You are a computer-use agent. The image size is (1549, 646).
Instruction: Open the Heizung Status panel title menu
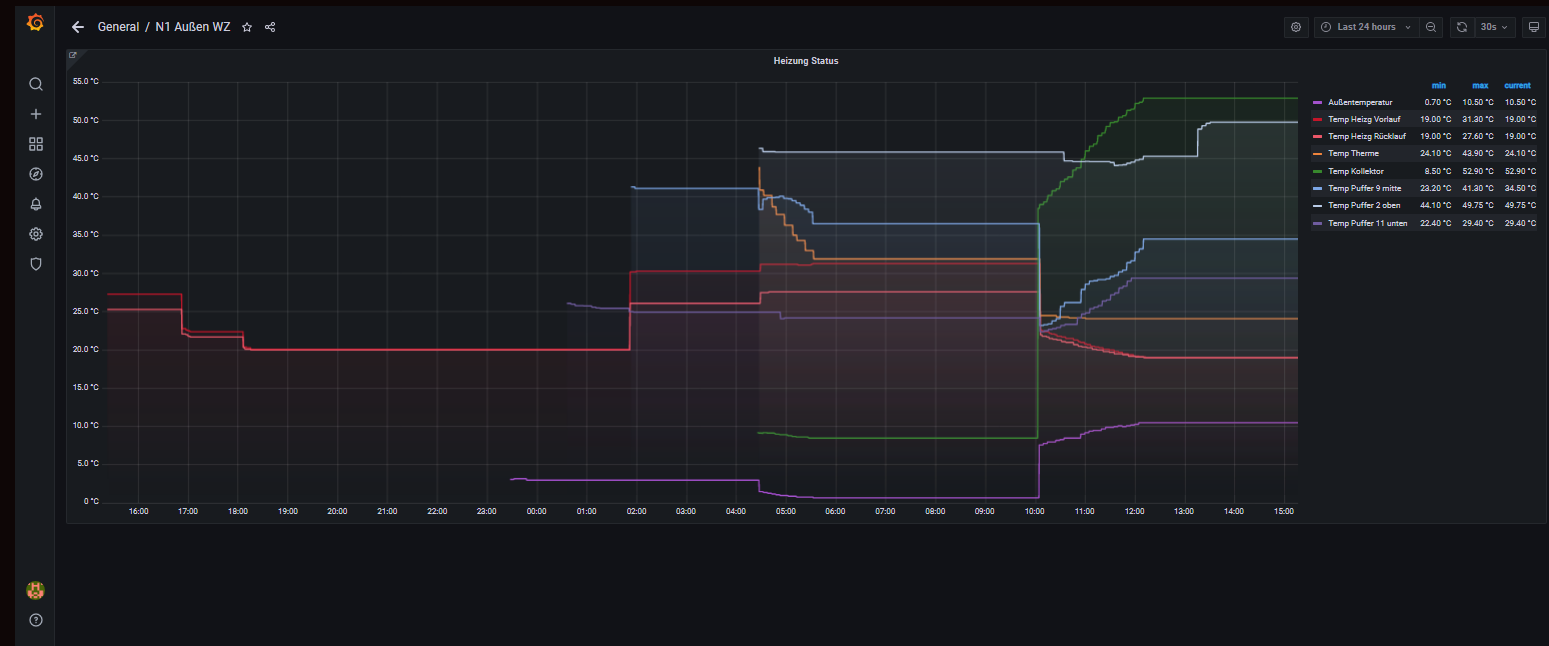pyautogui.click(x=806, y=61)
